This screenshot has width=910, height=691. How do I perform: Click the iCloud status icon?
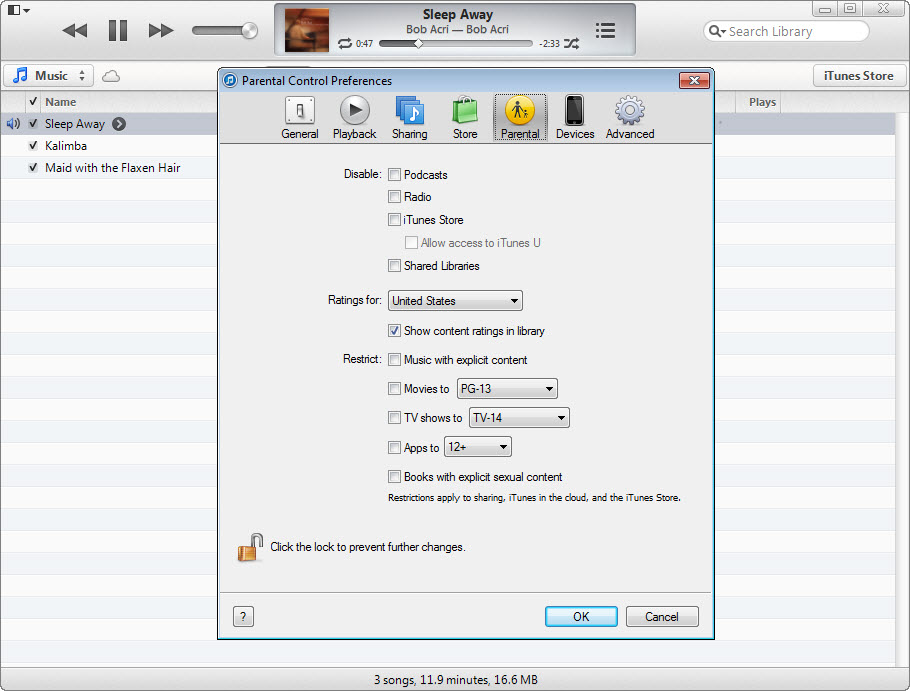(x=111, y=76)
